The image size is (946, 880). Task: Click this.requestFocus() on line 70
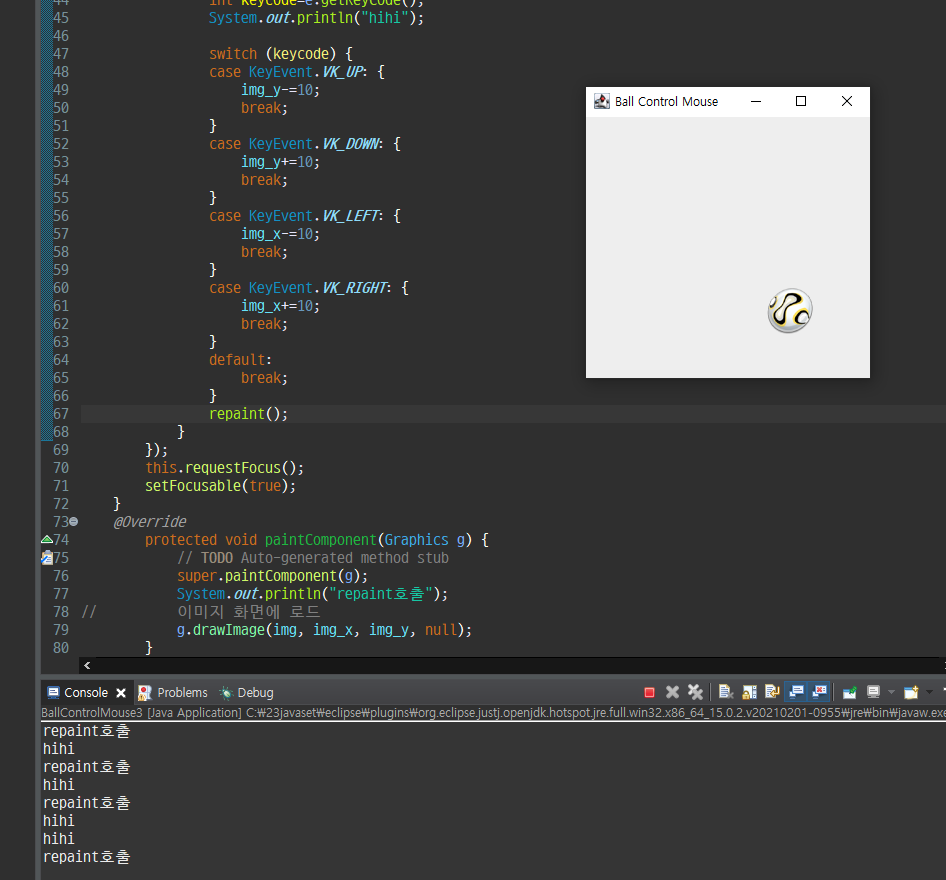[x=224, y=467]
